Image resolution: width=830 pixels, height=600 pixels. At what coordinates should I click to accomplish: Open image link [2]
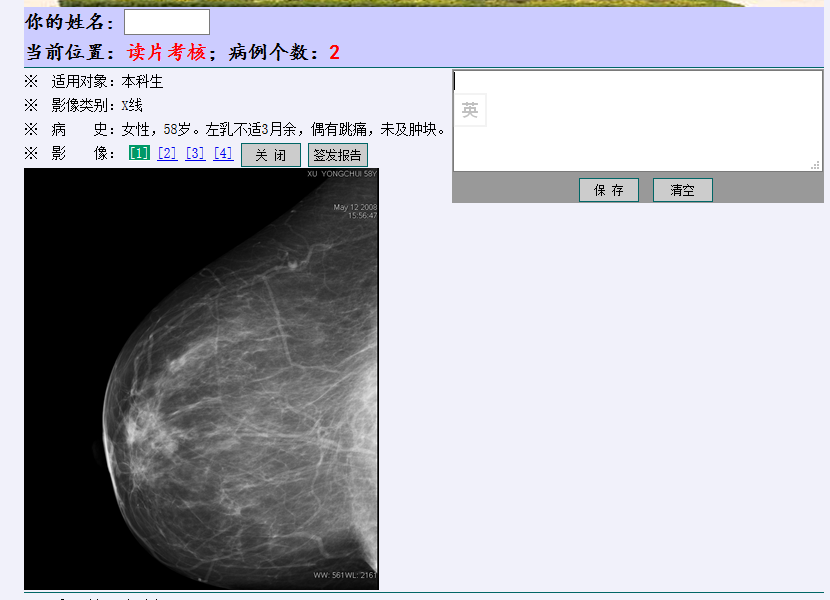tap(167, 154)
